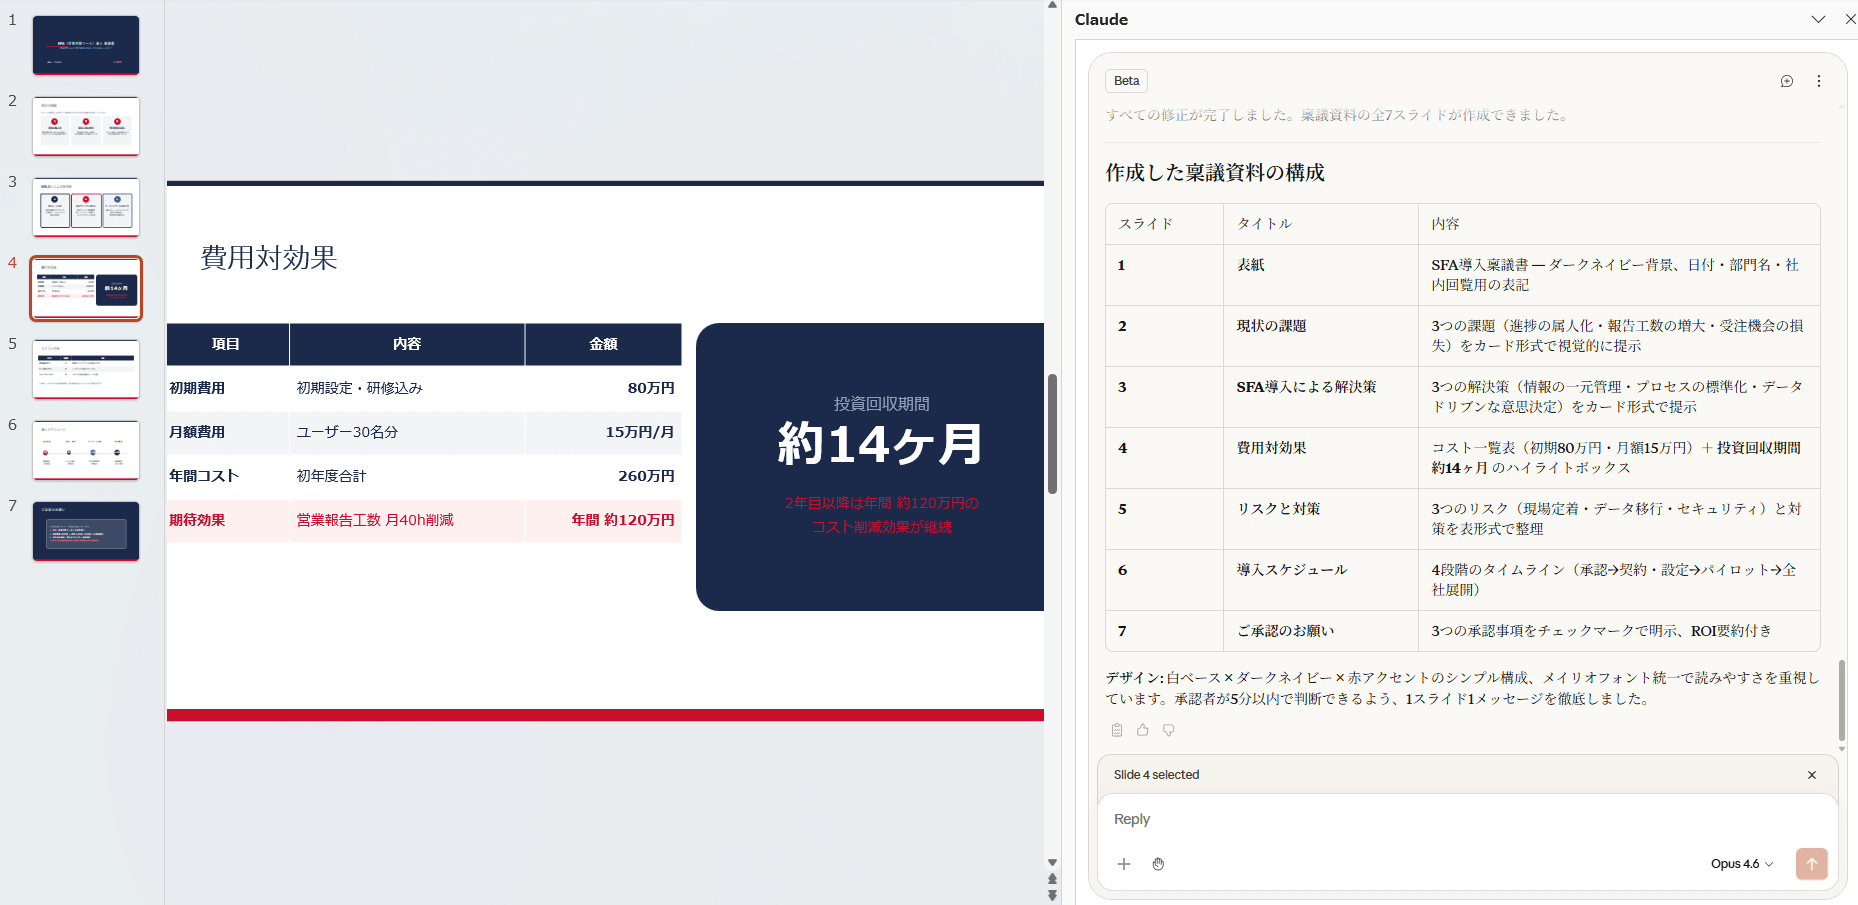This screenshot has width=1858, height=905.
Task: Open the Opus 4.6 model selector
Action: (1741, 864)
